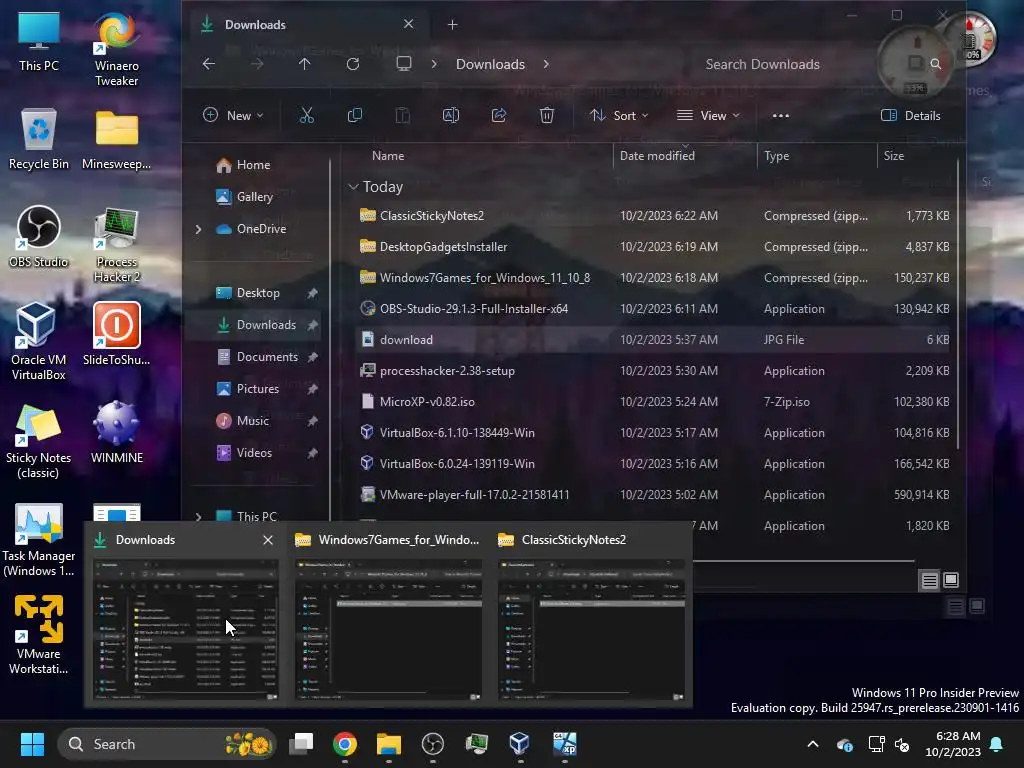
Task: Show hidden system tray icons chevron
Action: point(813,744)
